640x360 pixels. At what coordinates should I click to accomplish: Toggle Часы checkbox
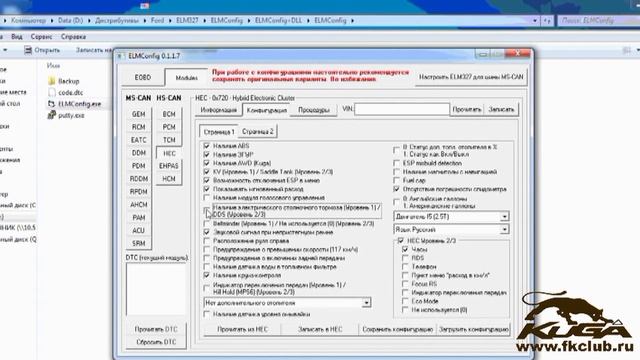(405, 249)
